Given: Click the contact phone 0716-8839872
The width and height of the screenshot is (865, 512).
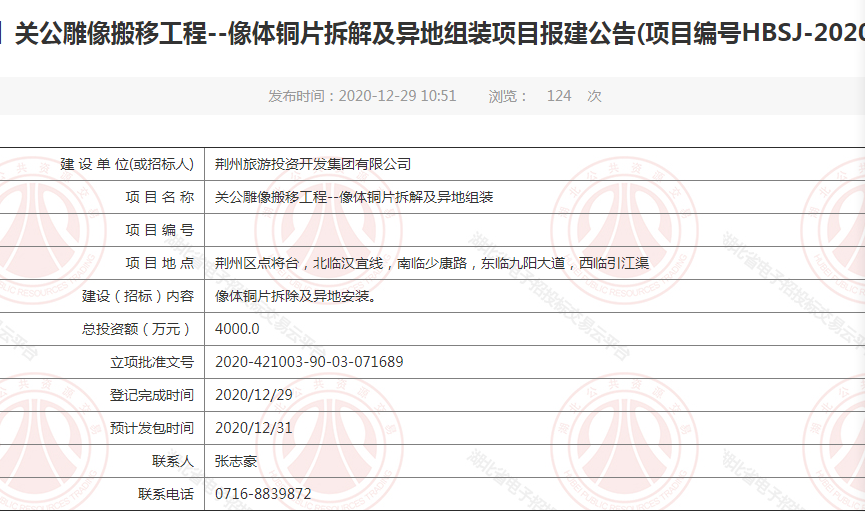Looking at the screenshot, I should point(263,494).
